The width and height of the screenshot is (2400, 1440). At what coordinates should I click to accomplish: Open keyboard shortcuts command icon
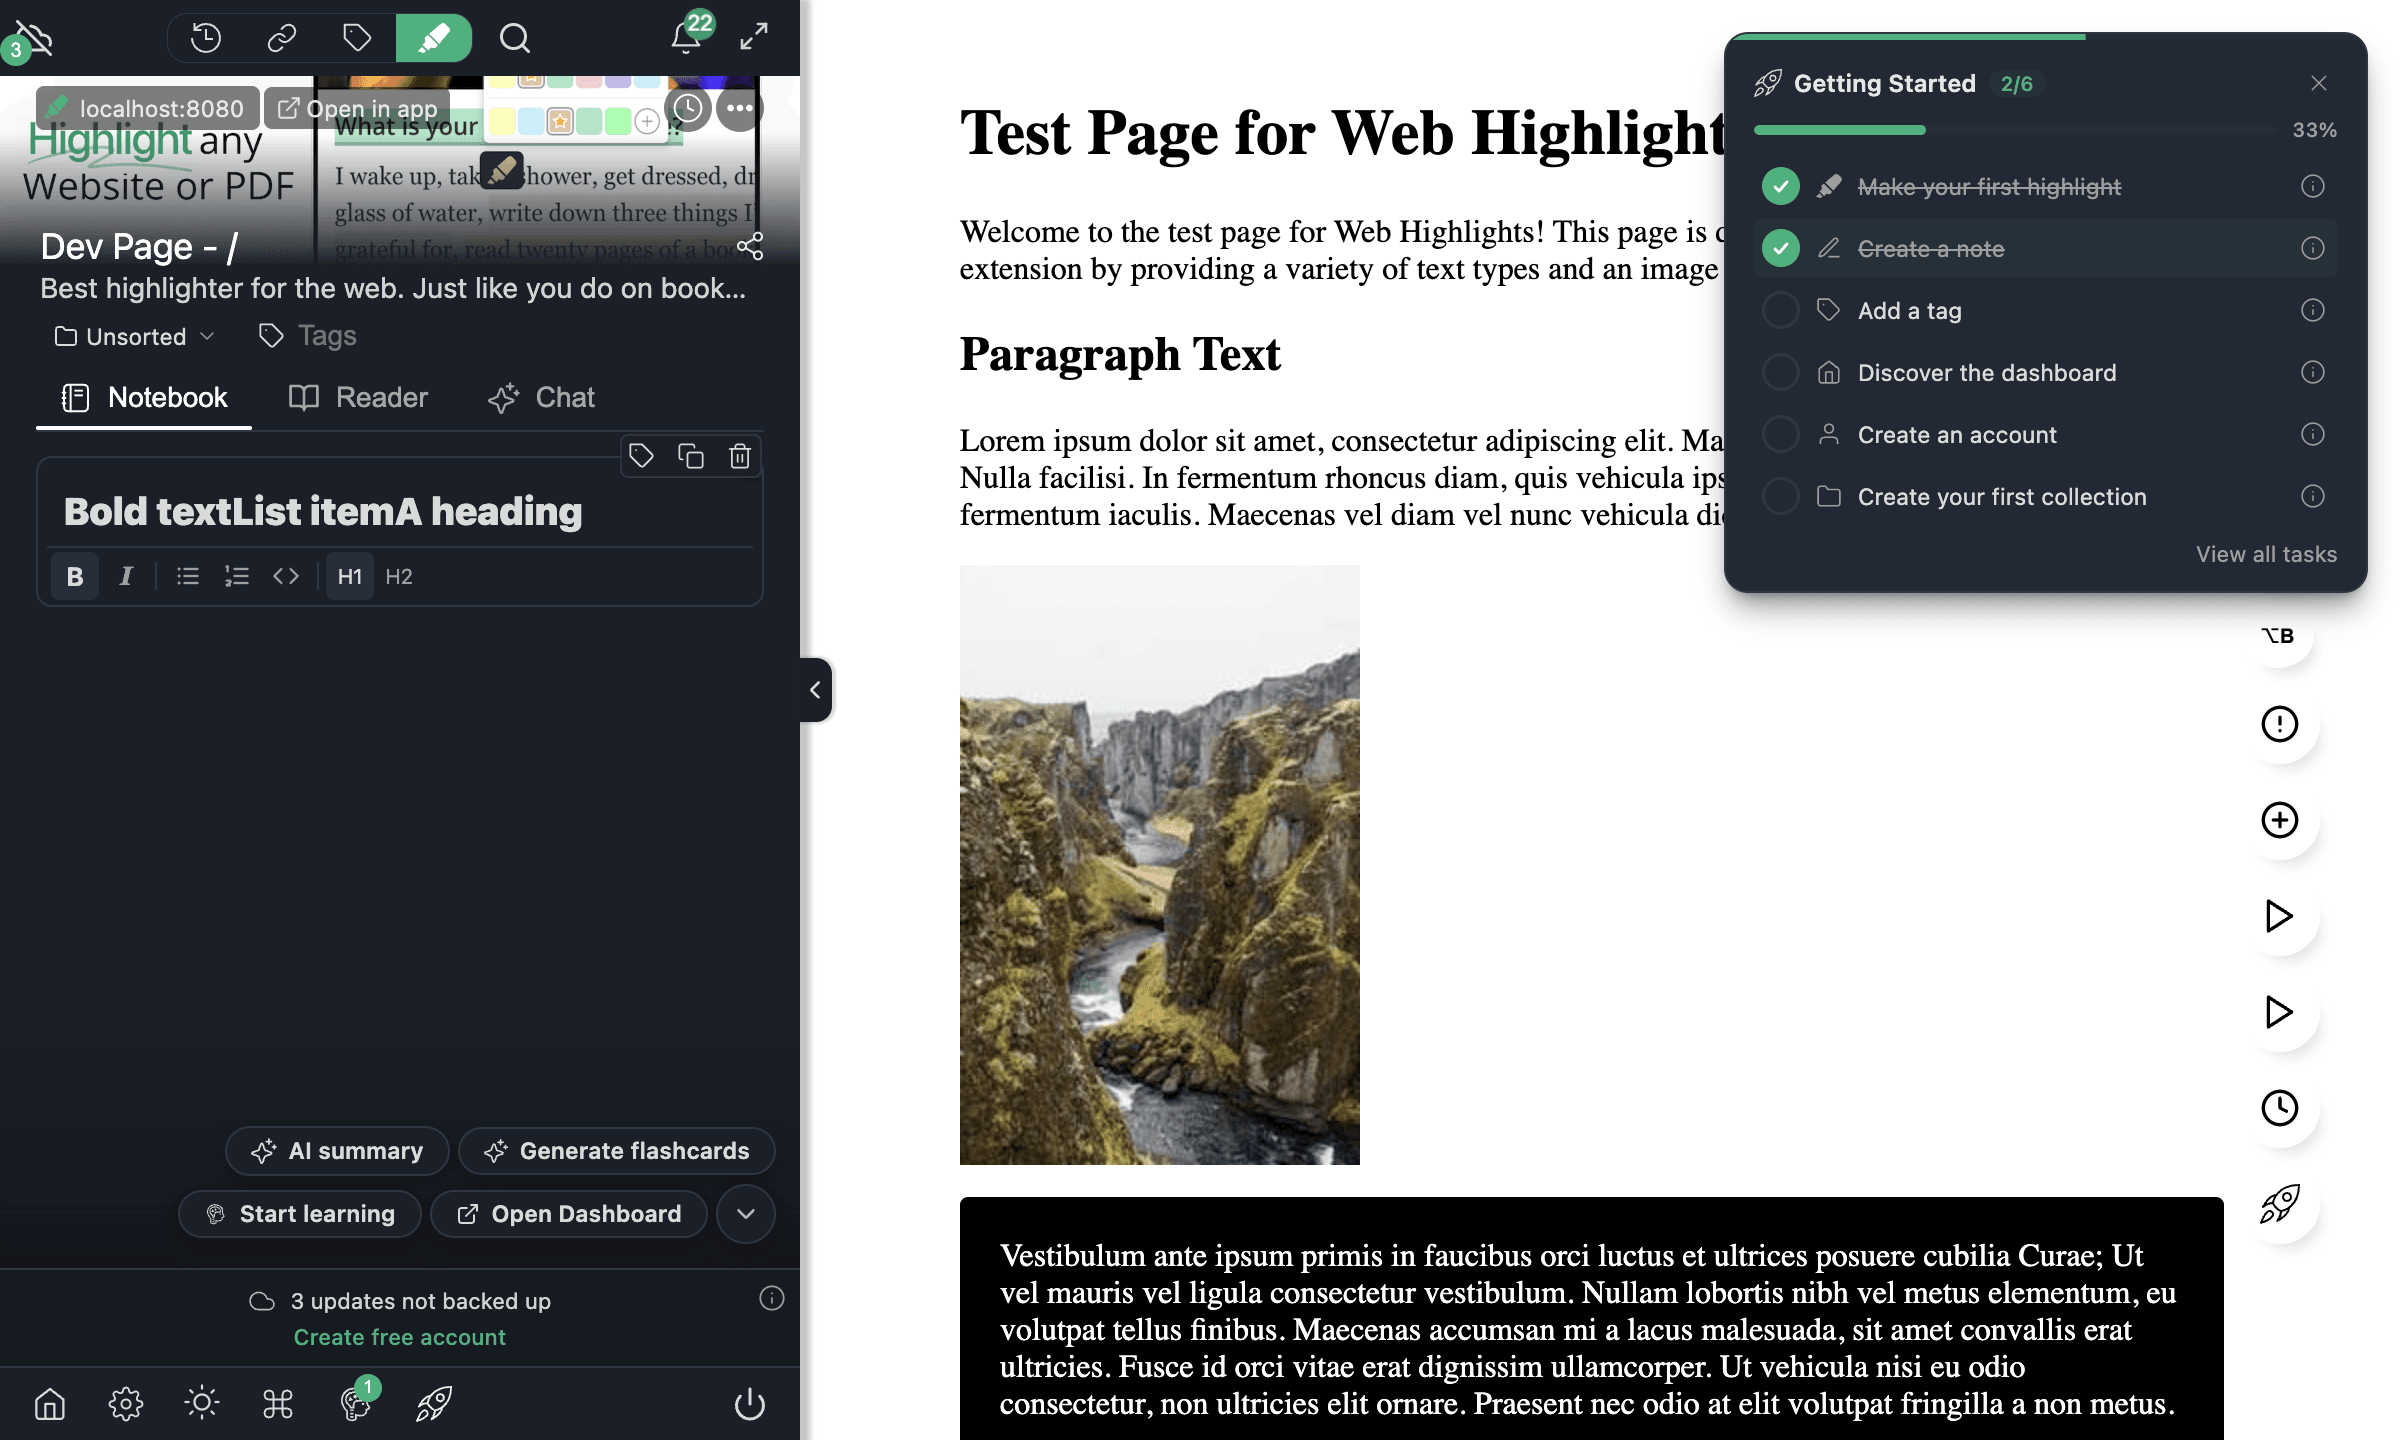278,1404
